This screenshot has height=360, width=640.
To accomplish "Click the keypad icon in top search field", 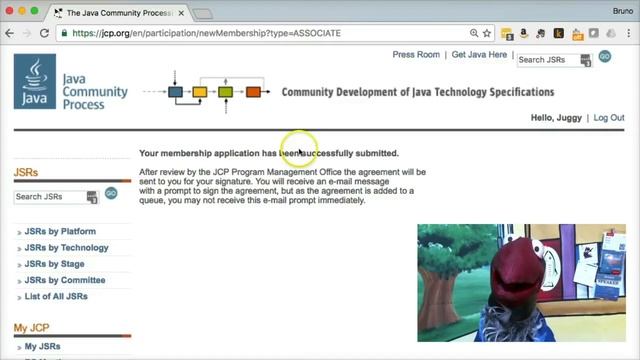I will click(x=586, y=60).
